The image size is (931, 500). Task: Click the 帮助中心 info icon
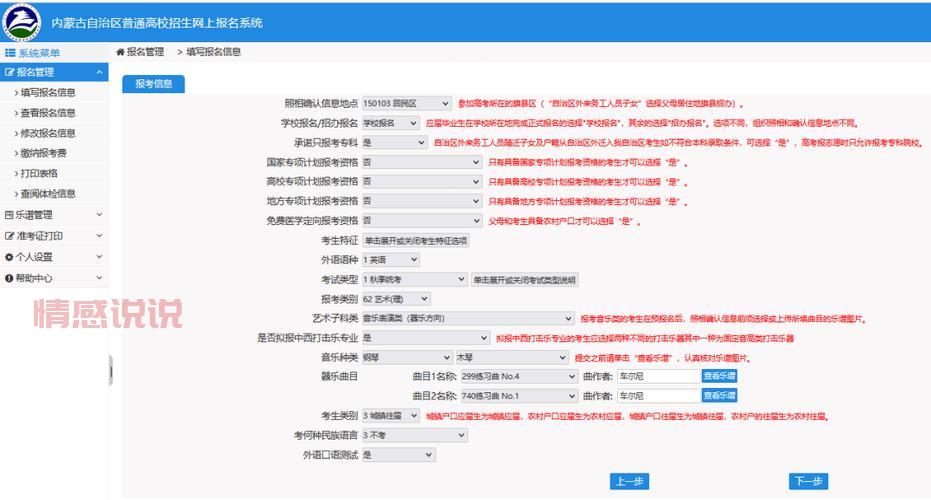(9, 278)
